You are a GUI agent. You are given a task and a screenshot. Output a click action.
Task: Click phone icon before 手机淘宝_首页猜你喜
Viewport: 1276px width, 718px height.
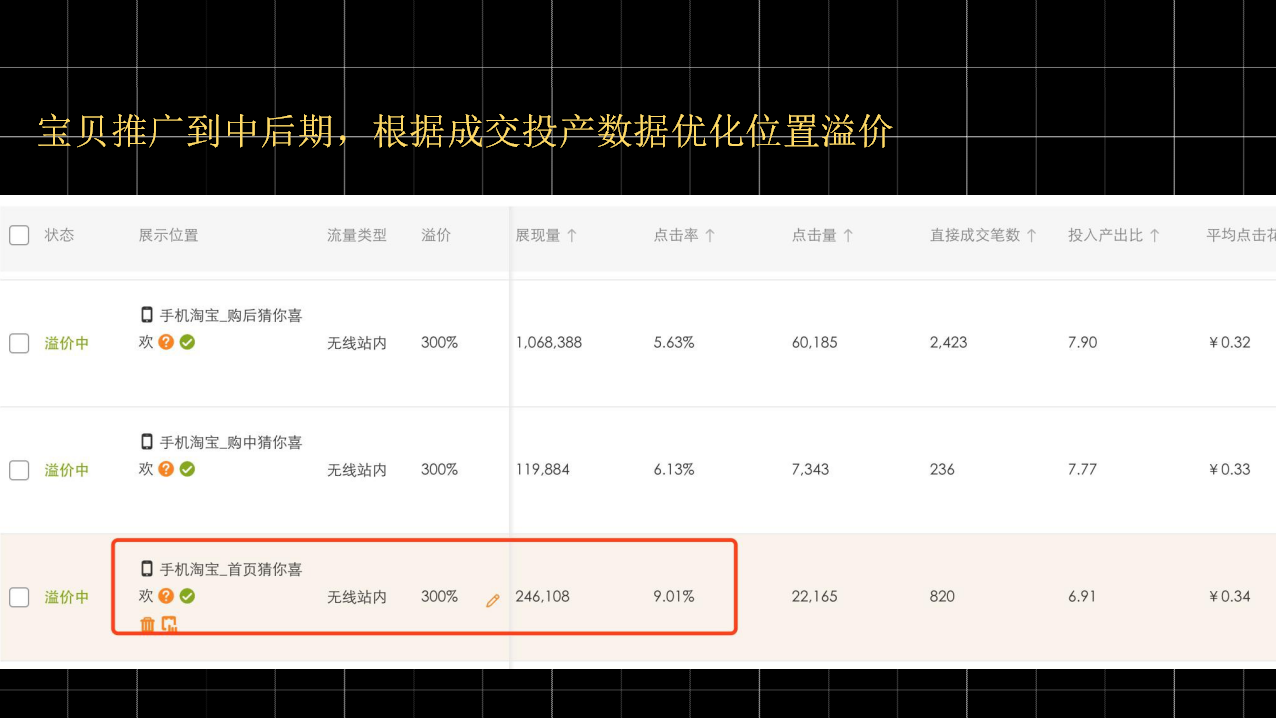point(147,568)
